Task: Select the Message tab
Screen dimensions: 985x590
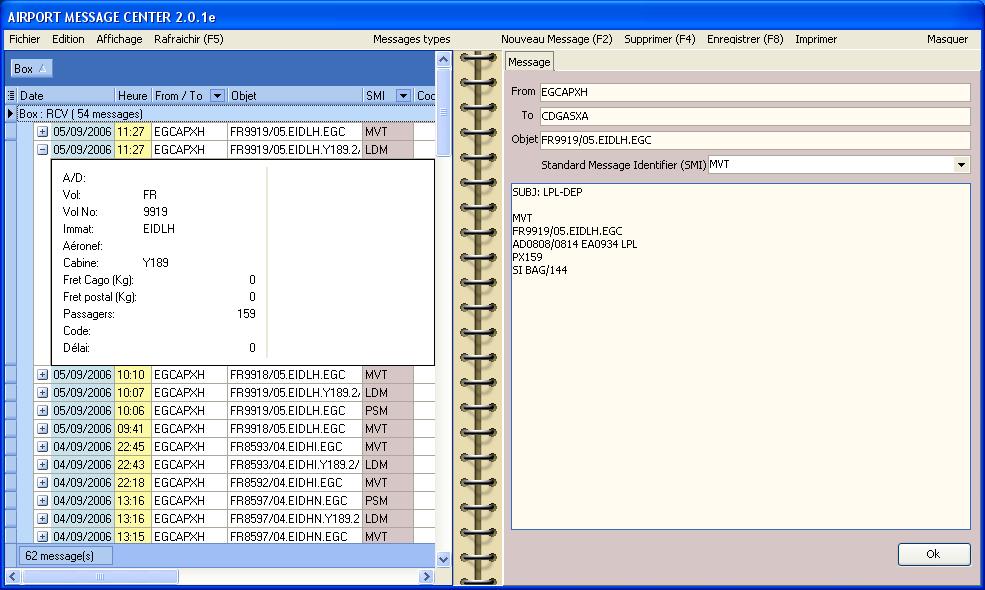Action: pyautogui.click(x=529, y=62)
